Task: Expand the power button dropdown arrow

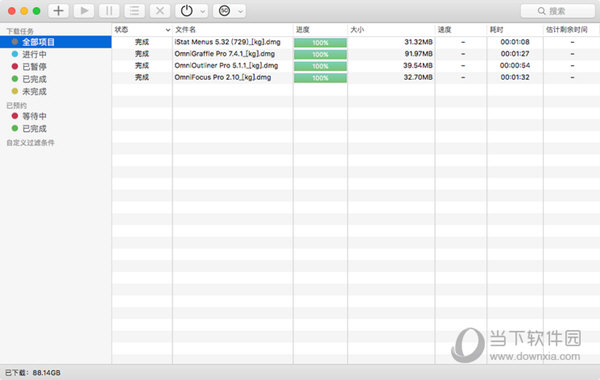Action: pos(203,11)
